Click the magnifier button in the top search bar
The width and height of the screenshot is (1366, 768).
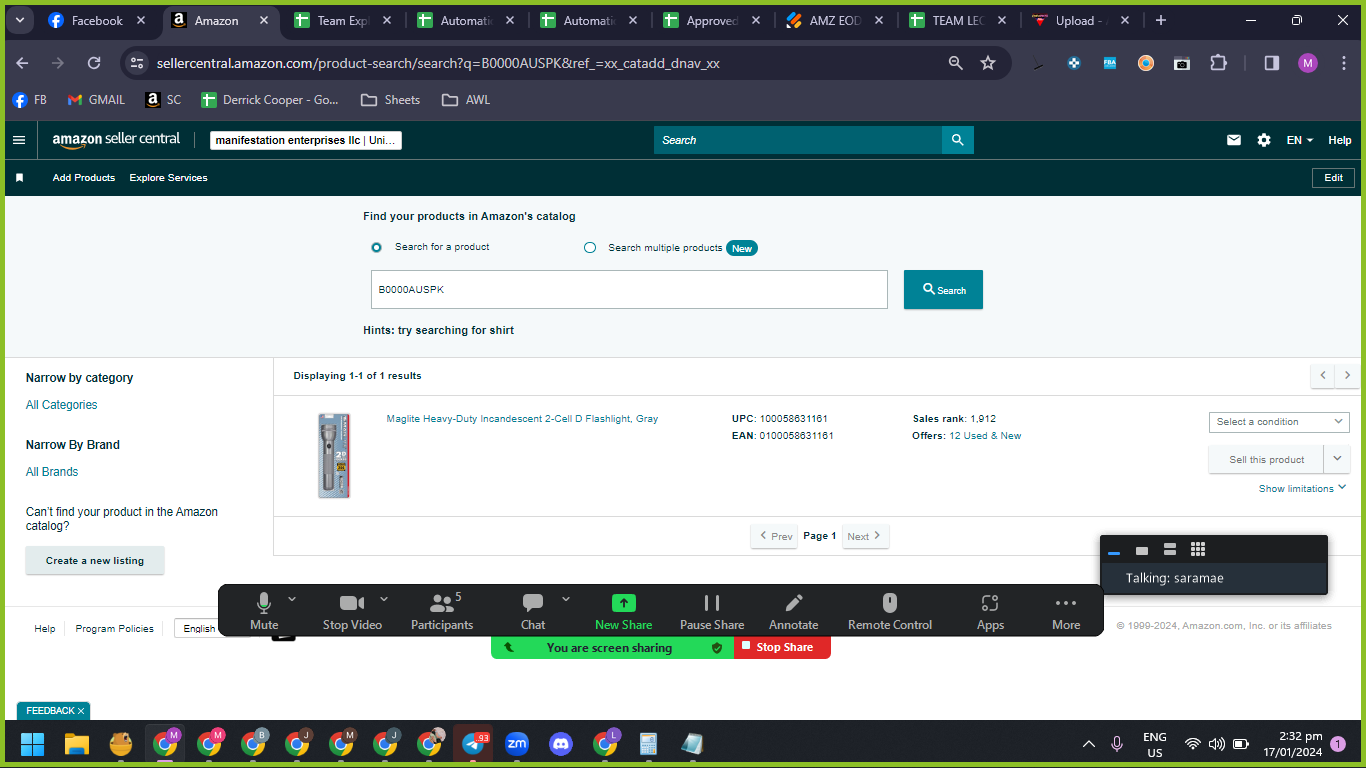tap(957, 140)
